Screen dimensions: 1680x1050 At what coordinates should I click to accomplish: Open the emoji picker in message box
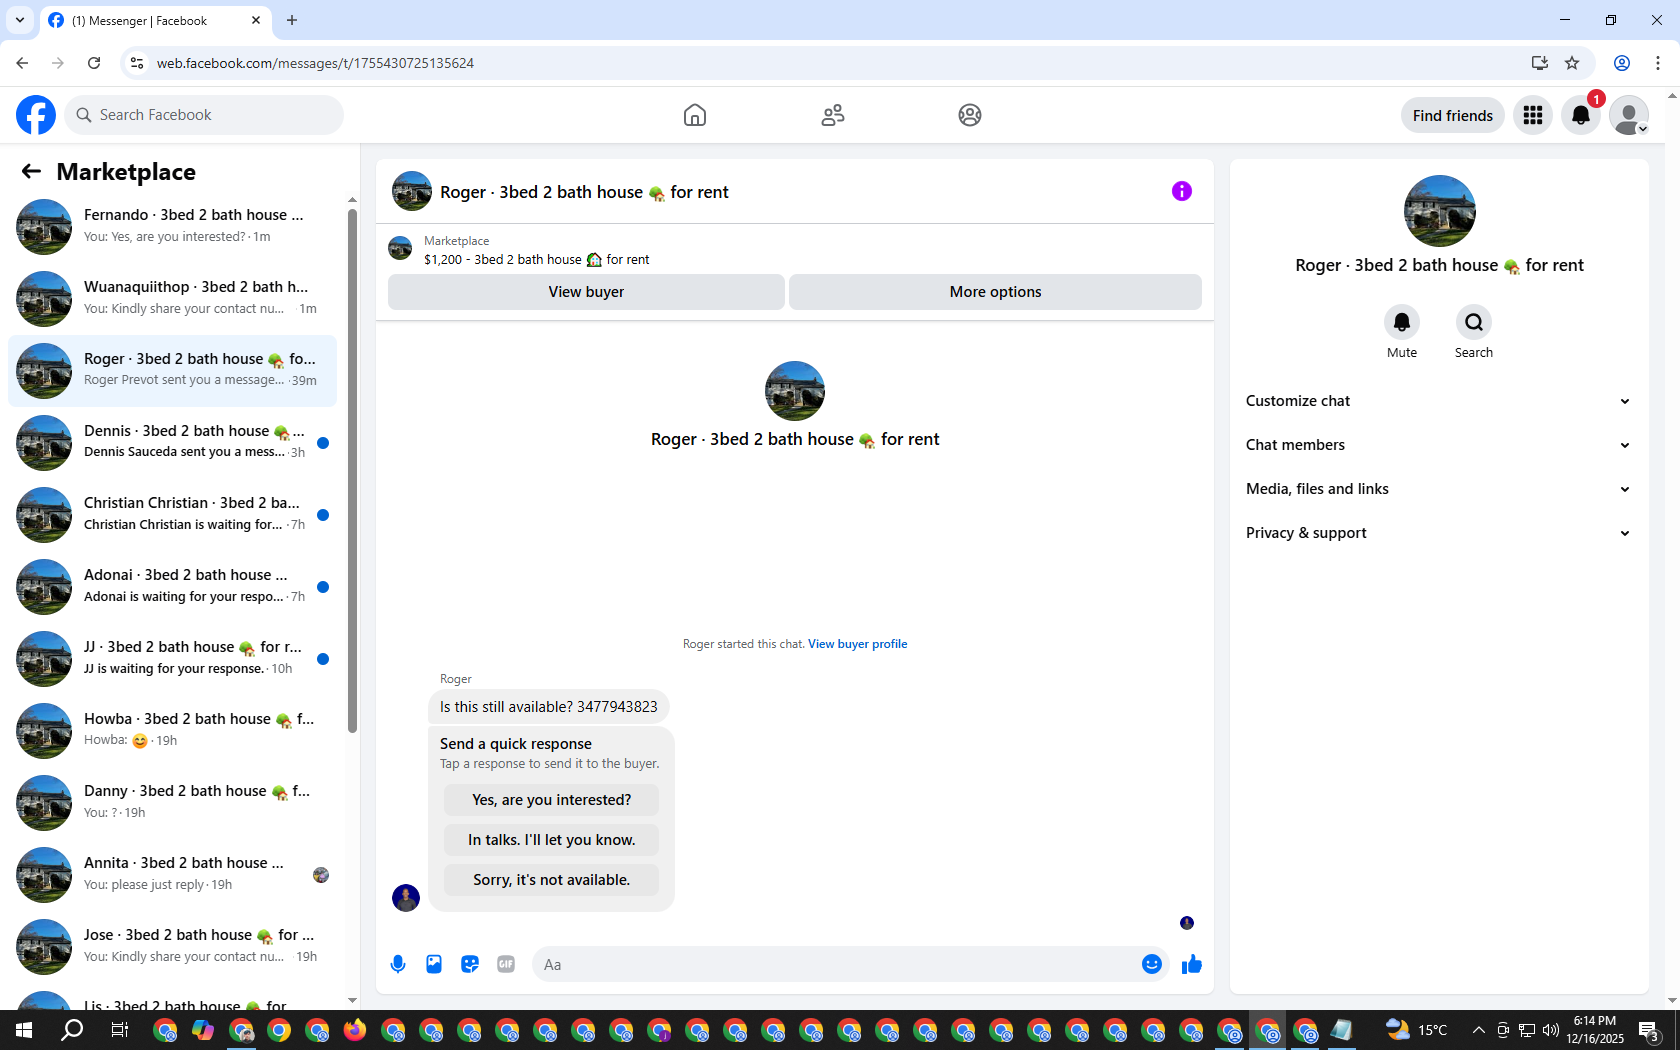click(x=1152, y=964)
